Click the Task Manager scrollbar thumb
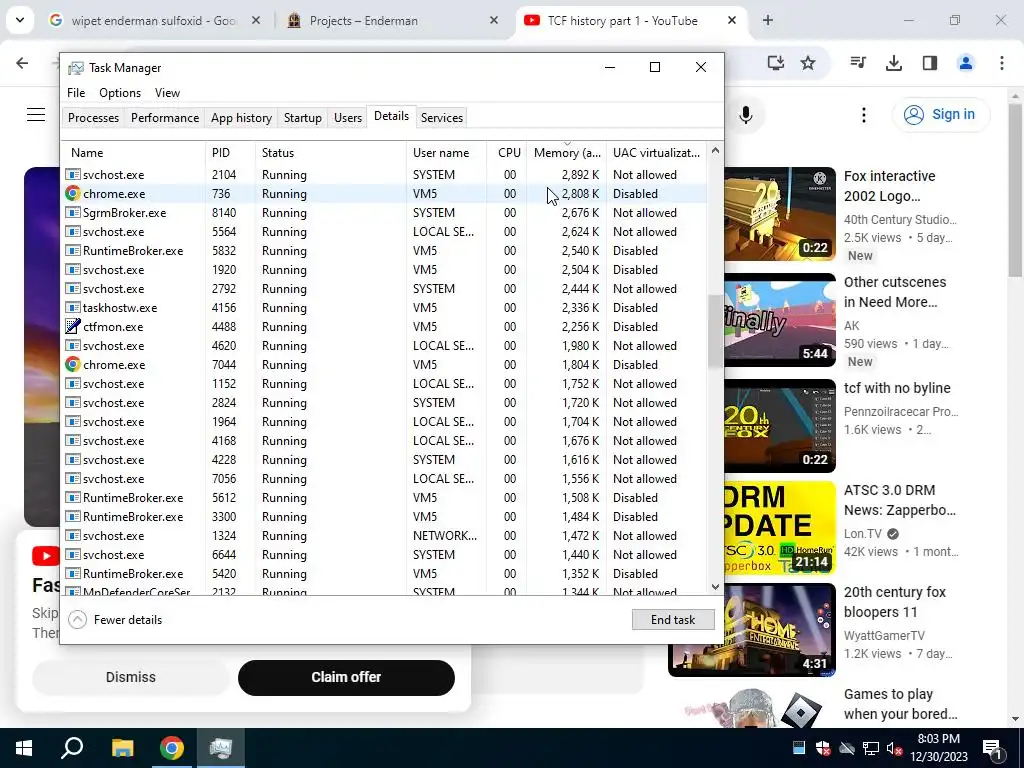Screen dimensions: 1024x768 point(715,330)
